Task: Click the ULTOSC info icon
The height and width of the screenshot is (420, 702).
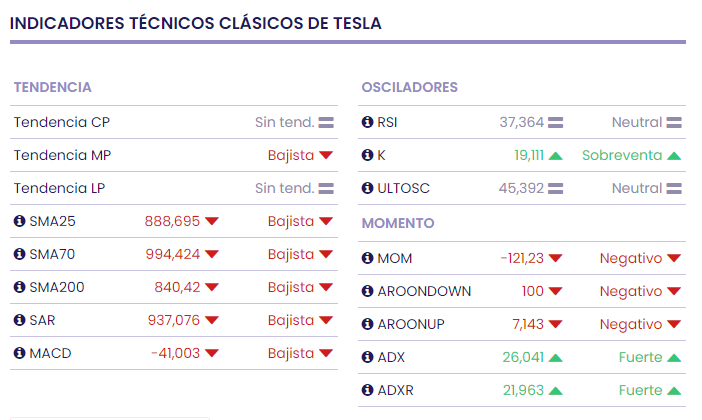Action: [367, 188]
